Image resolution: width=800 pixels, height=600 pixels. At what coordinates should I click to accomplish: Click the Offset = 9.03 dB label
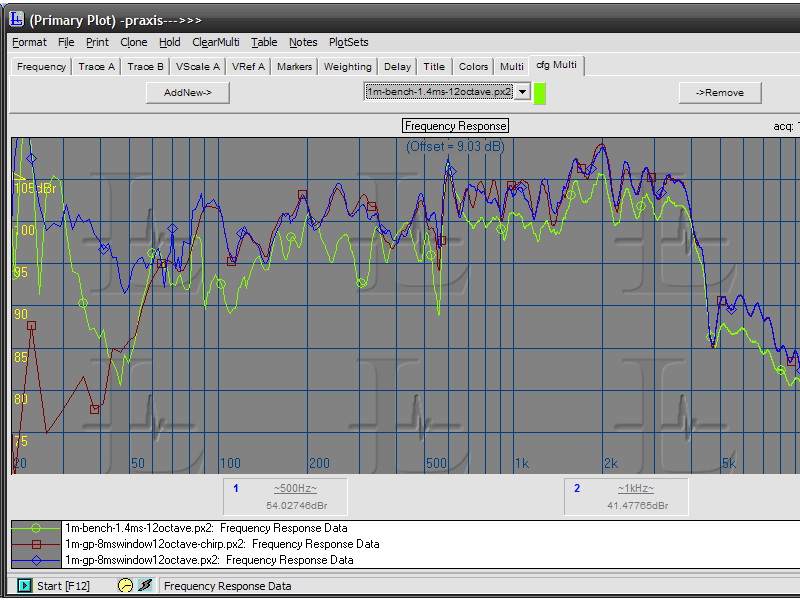point(455,147)
